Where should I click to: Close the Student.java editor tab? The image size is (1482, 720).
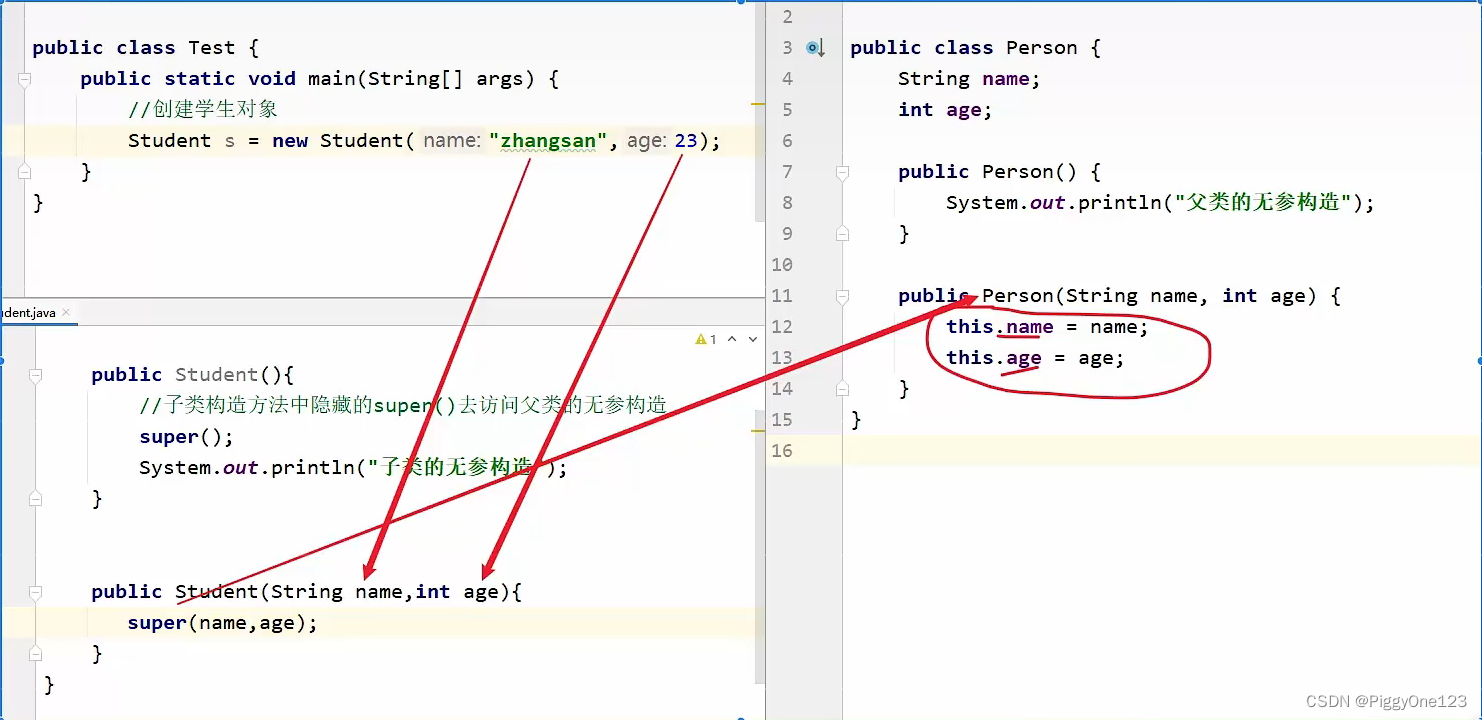coord(66,313)
